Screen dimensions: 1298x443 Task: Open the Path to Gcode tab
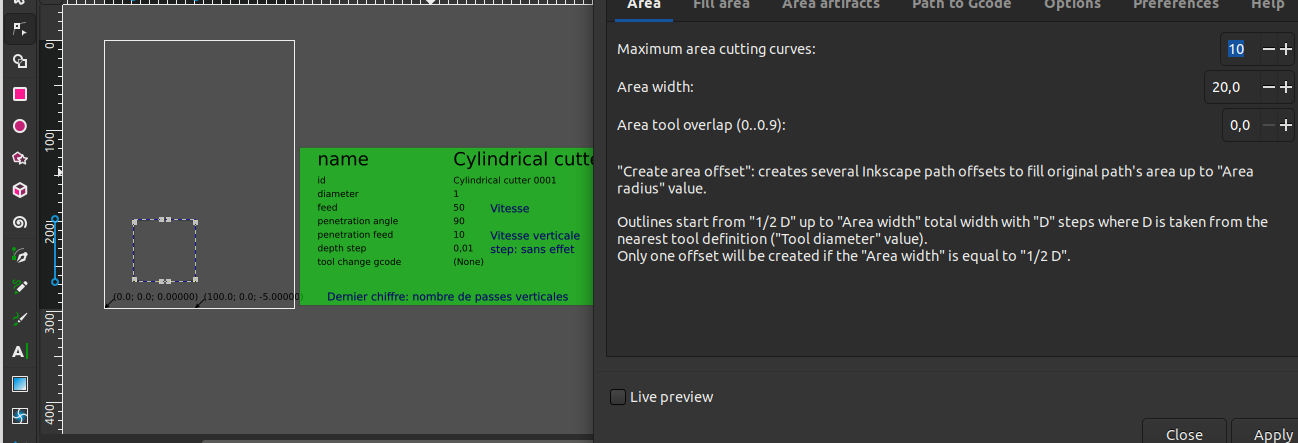tap(961, 5)
